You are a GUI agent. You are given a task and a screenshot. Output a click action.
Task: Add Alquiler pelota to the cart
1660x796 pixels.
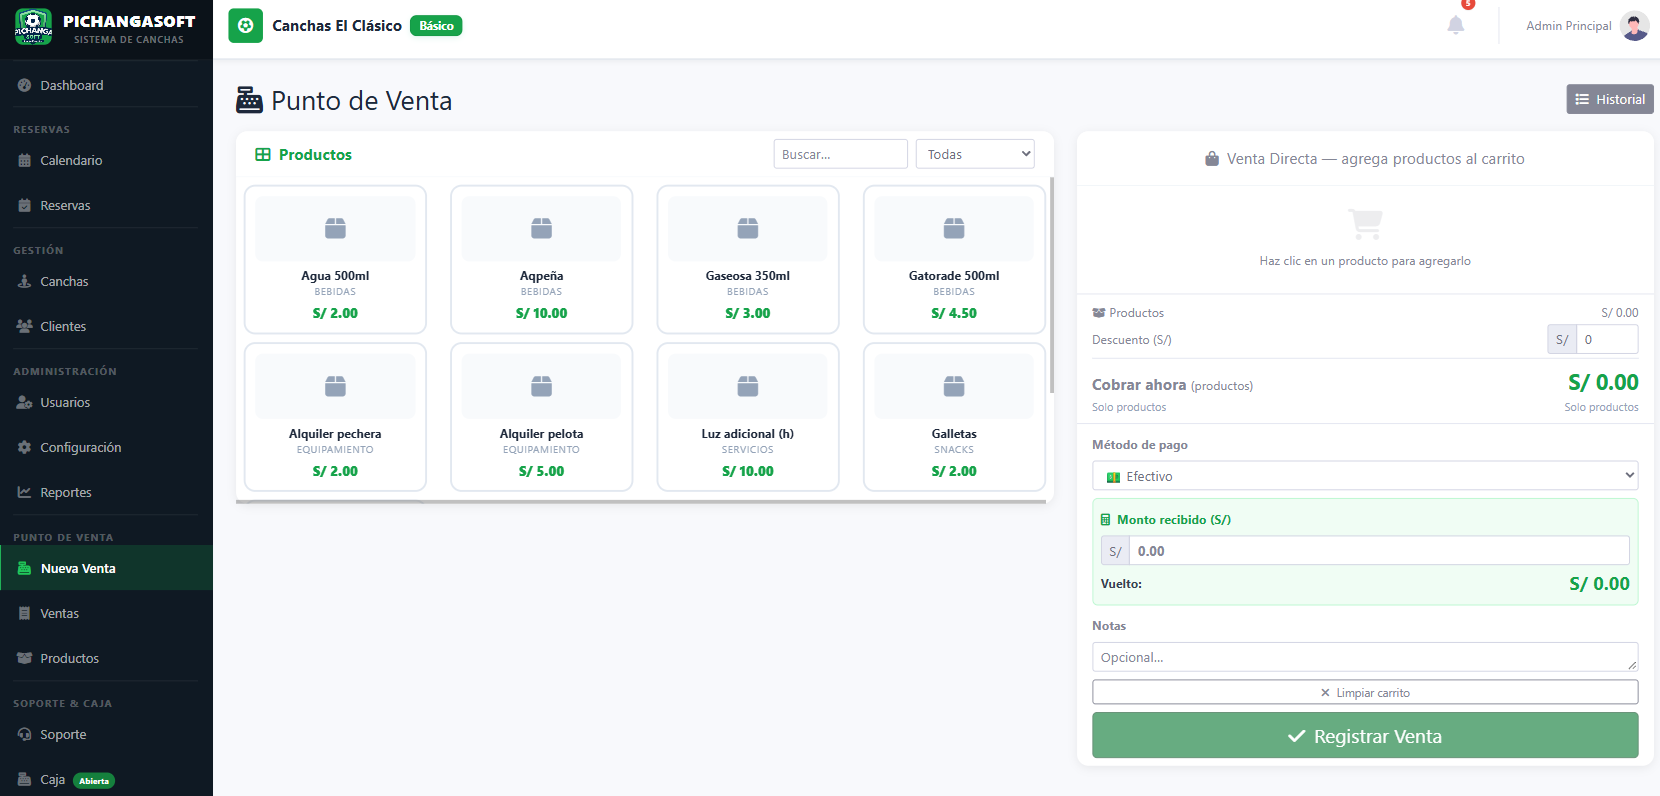click(x=542, y=418)
